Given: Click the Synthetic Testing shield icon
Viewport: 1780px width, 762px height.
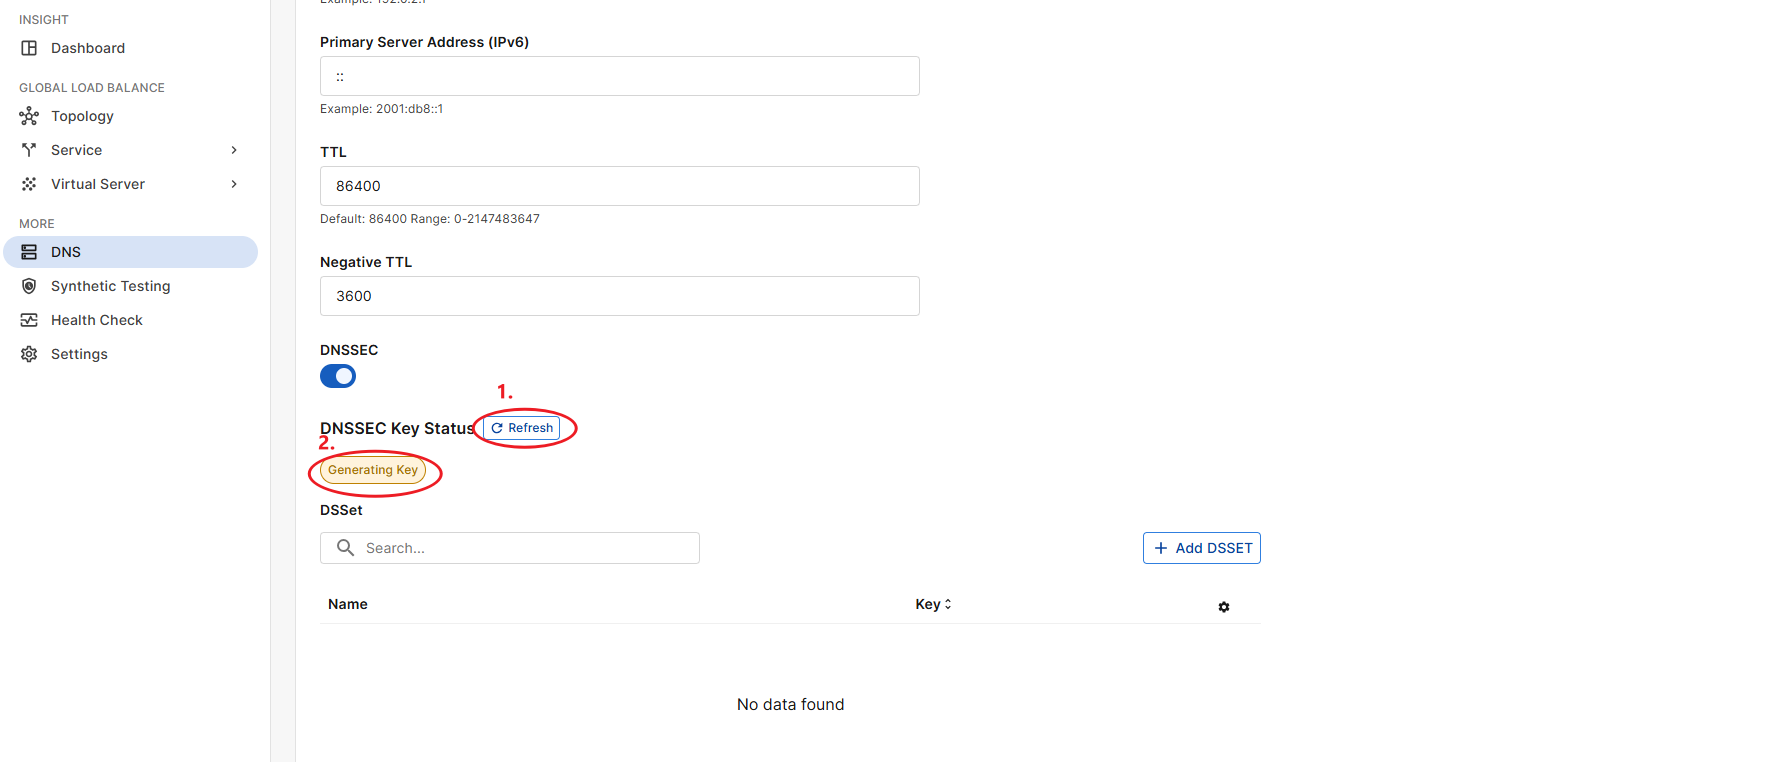Looking at the screenshot, I should [x=29, y=286].
